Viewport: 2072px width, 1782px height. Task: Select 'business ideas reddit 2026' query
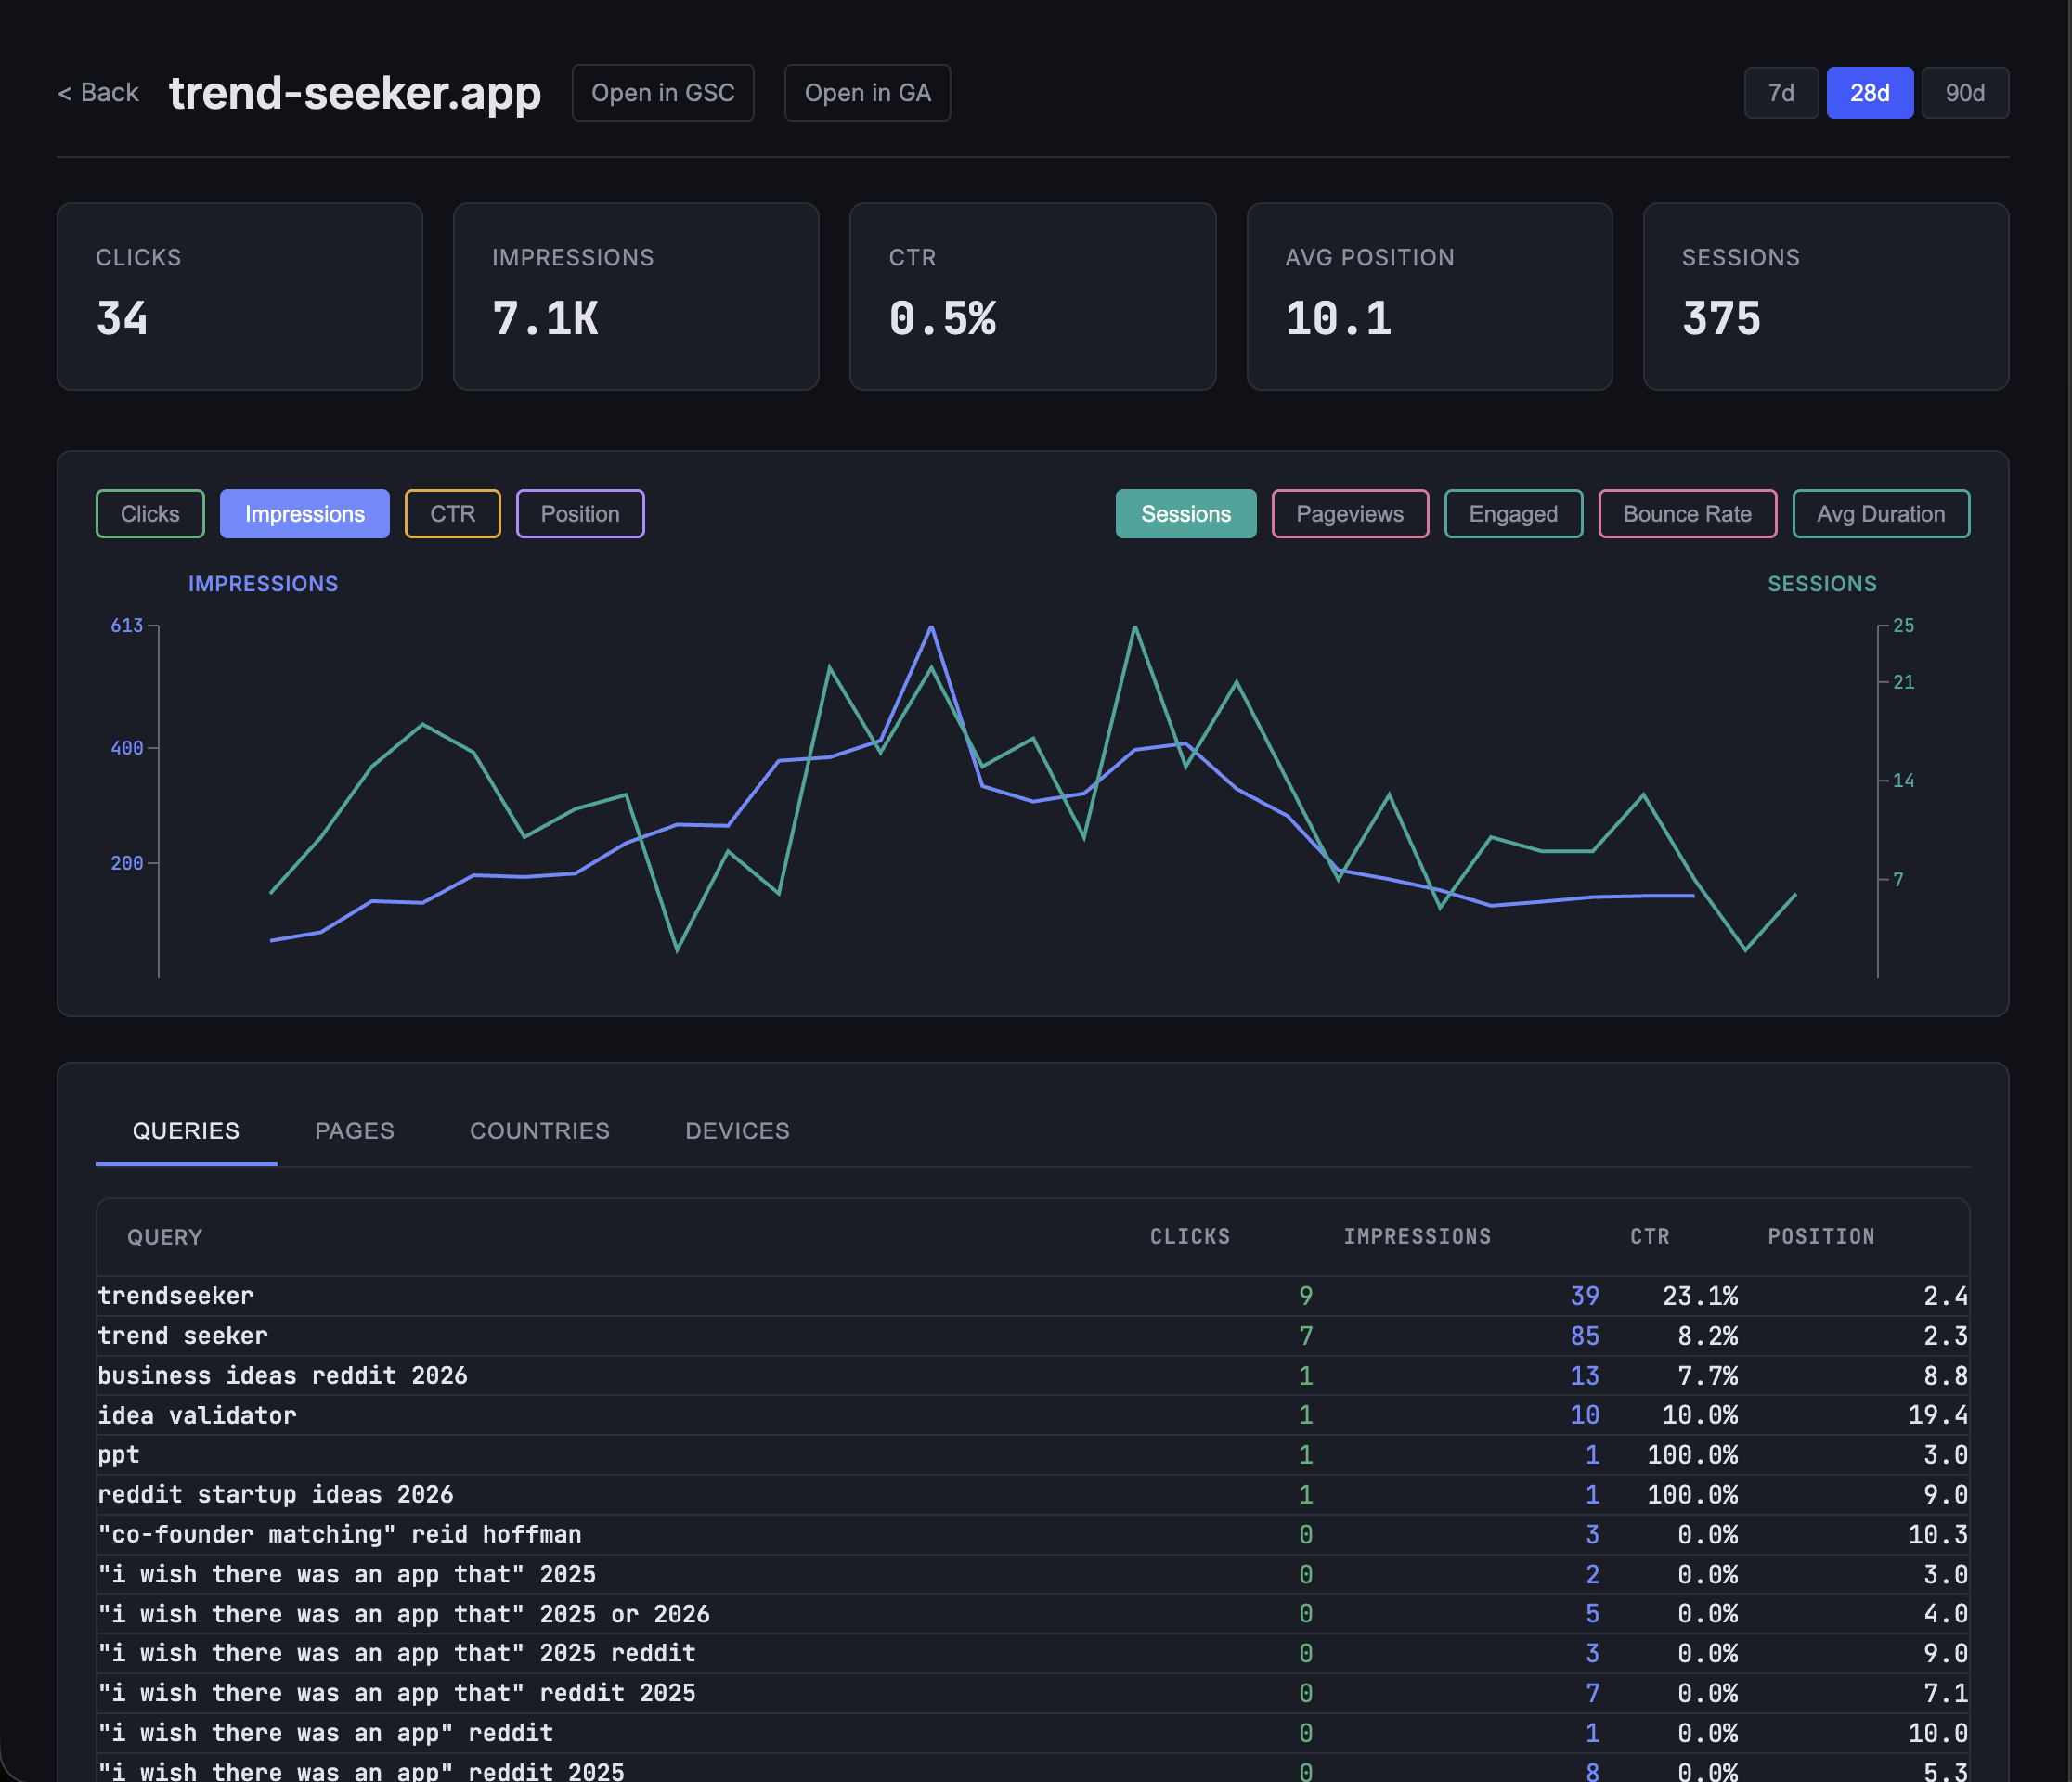(x=1032, y=1376)
